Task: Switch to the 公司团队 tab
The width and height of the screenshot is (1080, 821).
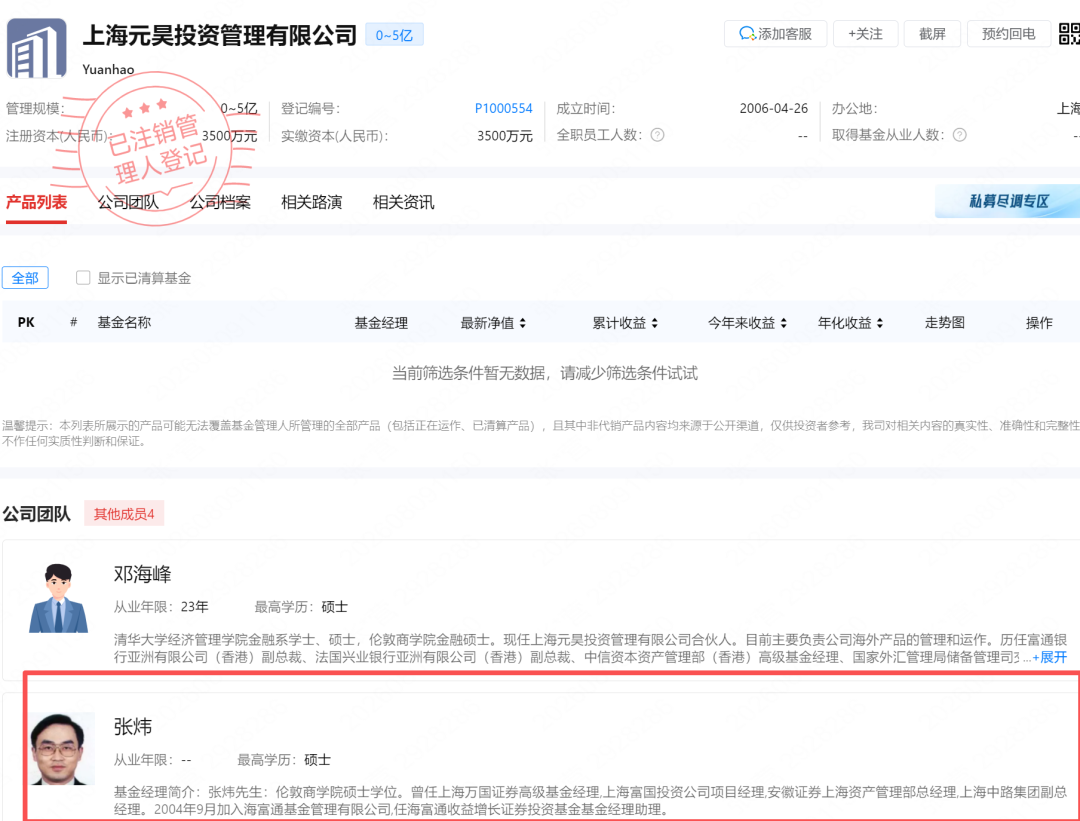Action: [128, 202]
